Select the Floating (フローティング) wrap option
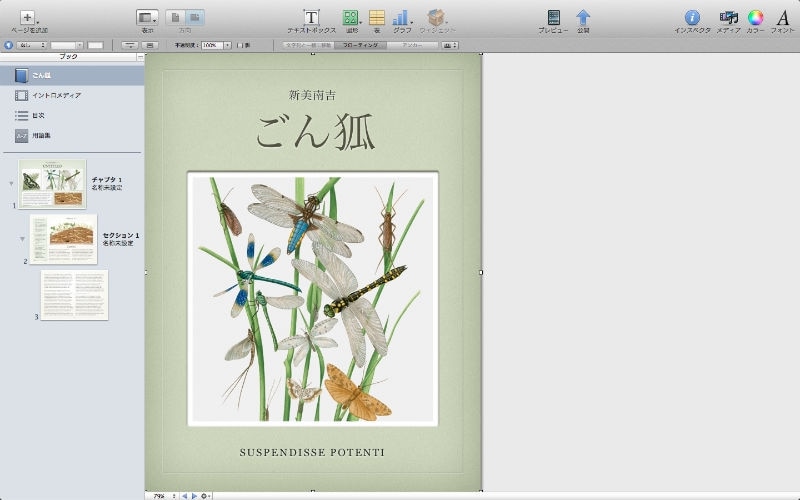 pyautogui.click(x=360, y=45)
